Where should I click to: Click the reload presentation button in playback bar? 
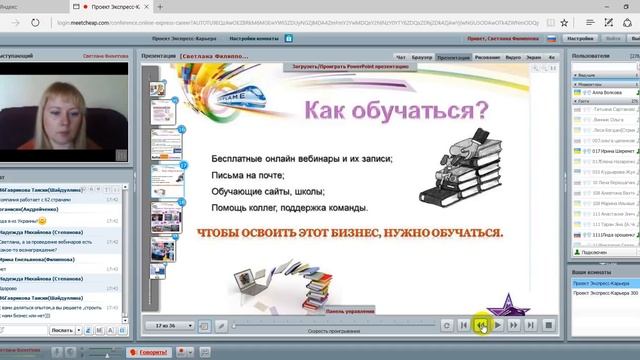447,325
